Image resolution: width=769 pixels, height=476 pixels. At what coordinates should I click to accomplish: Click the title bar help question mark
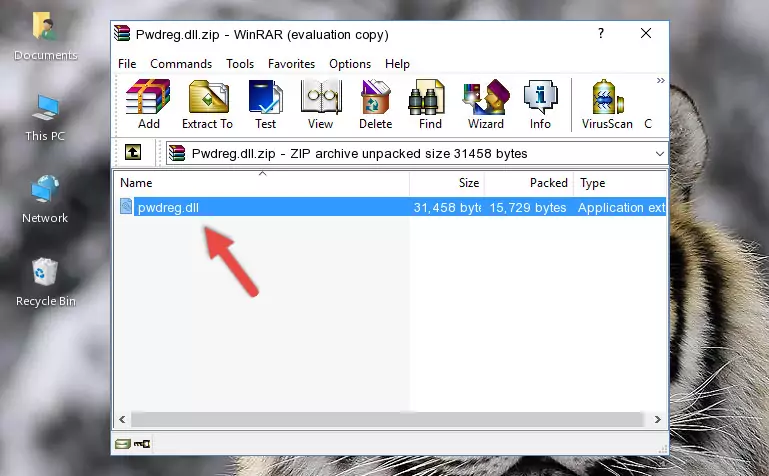coord(601,33)
